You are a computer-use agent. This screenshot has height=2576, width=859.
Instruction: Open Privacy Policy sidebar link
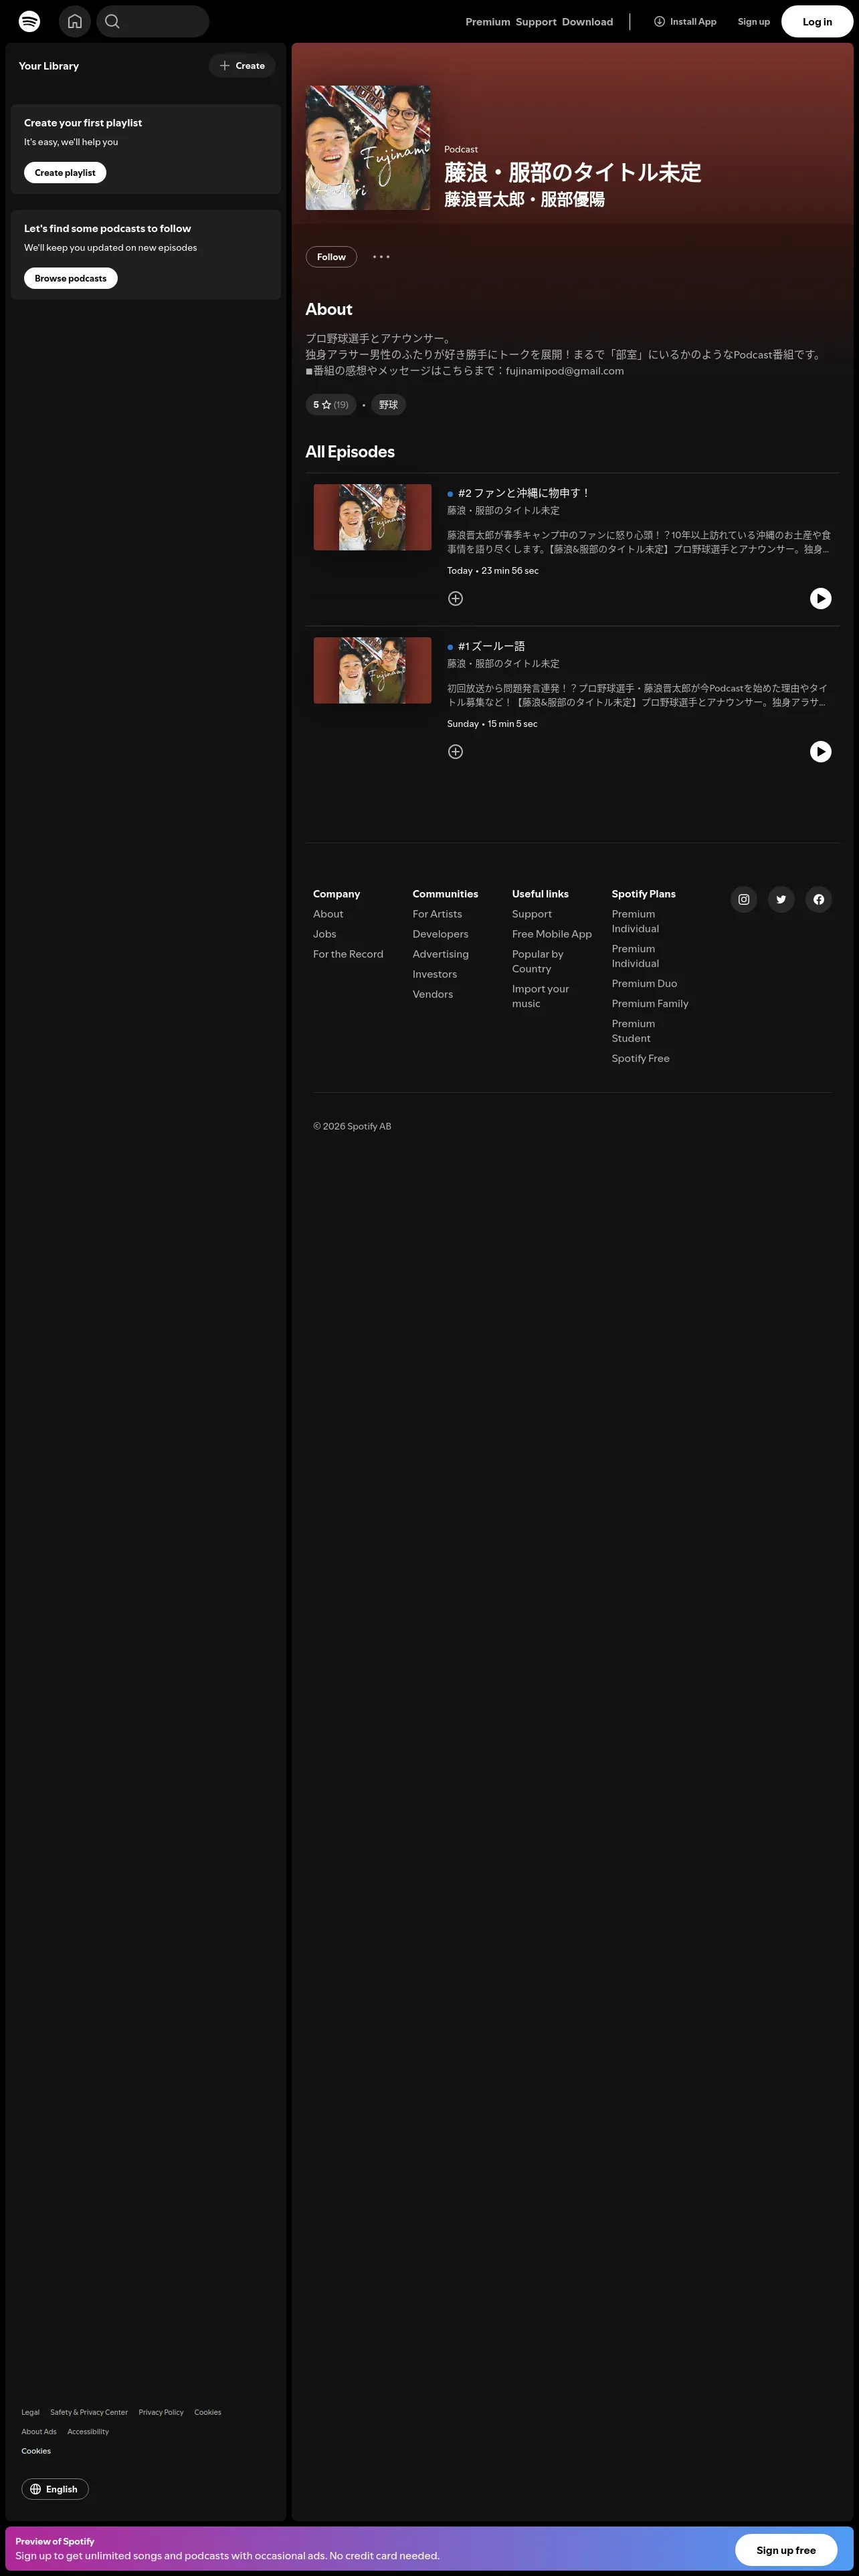tap(161, 2412)
